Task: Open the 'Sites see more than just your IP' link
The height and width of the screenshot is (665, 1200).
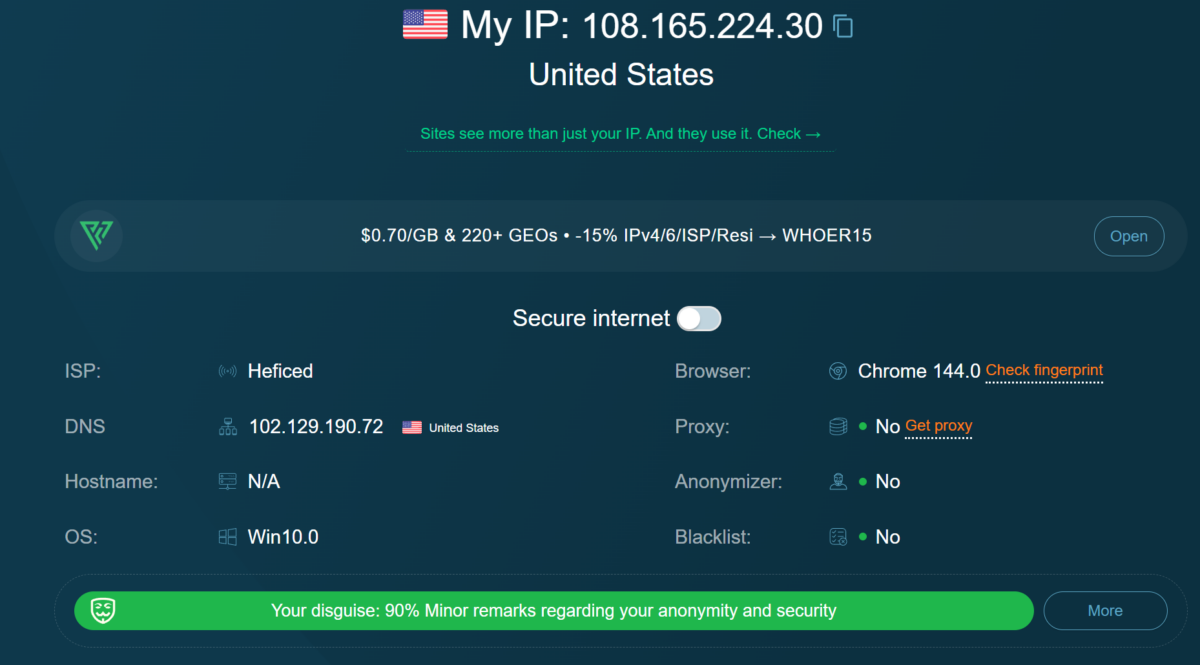Action: (x=620, y=133)
